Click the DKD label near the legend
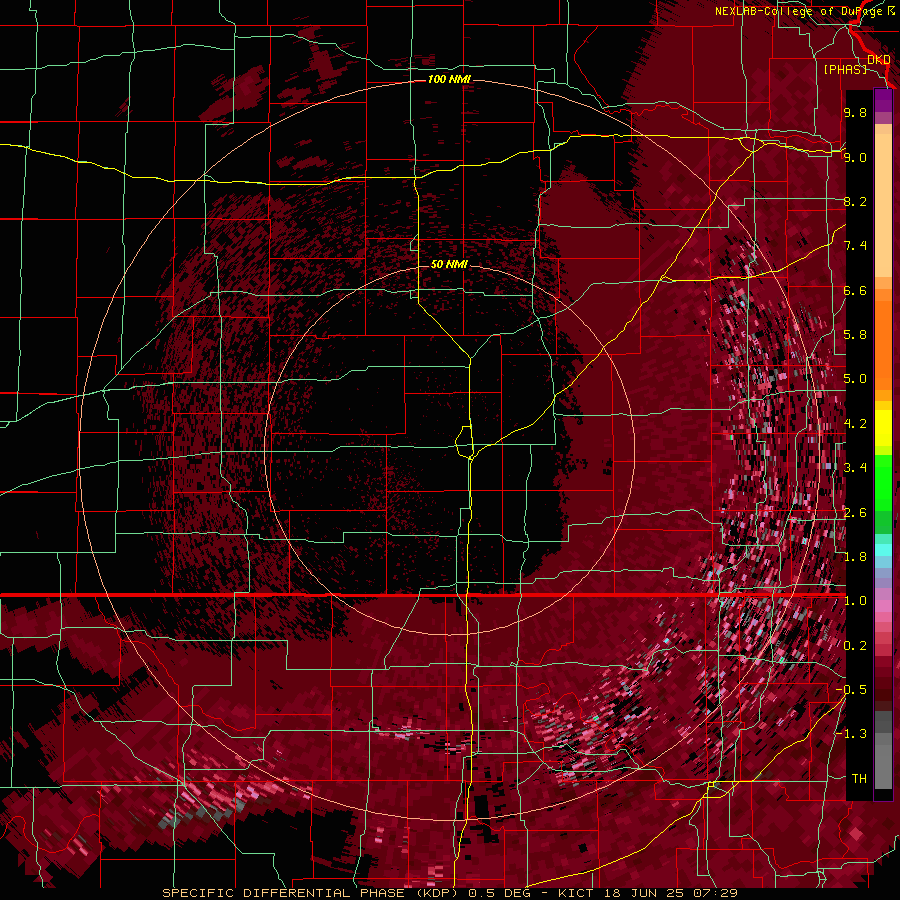This screenshot has height=900, width=900. click(879, 59)
